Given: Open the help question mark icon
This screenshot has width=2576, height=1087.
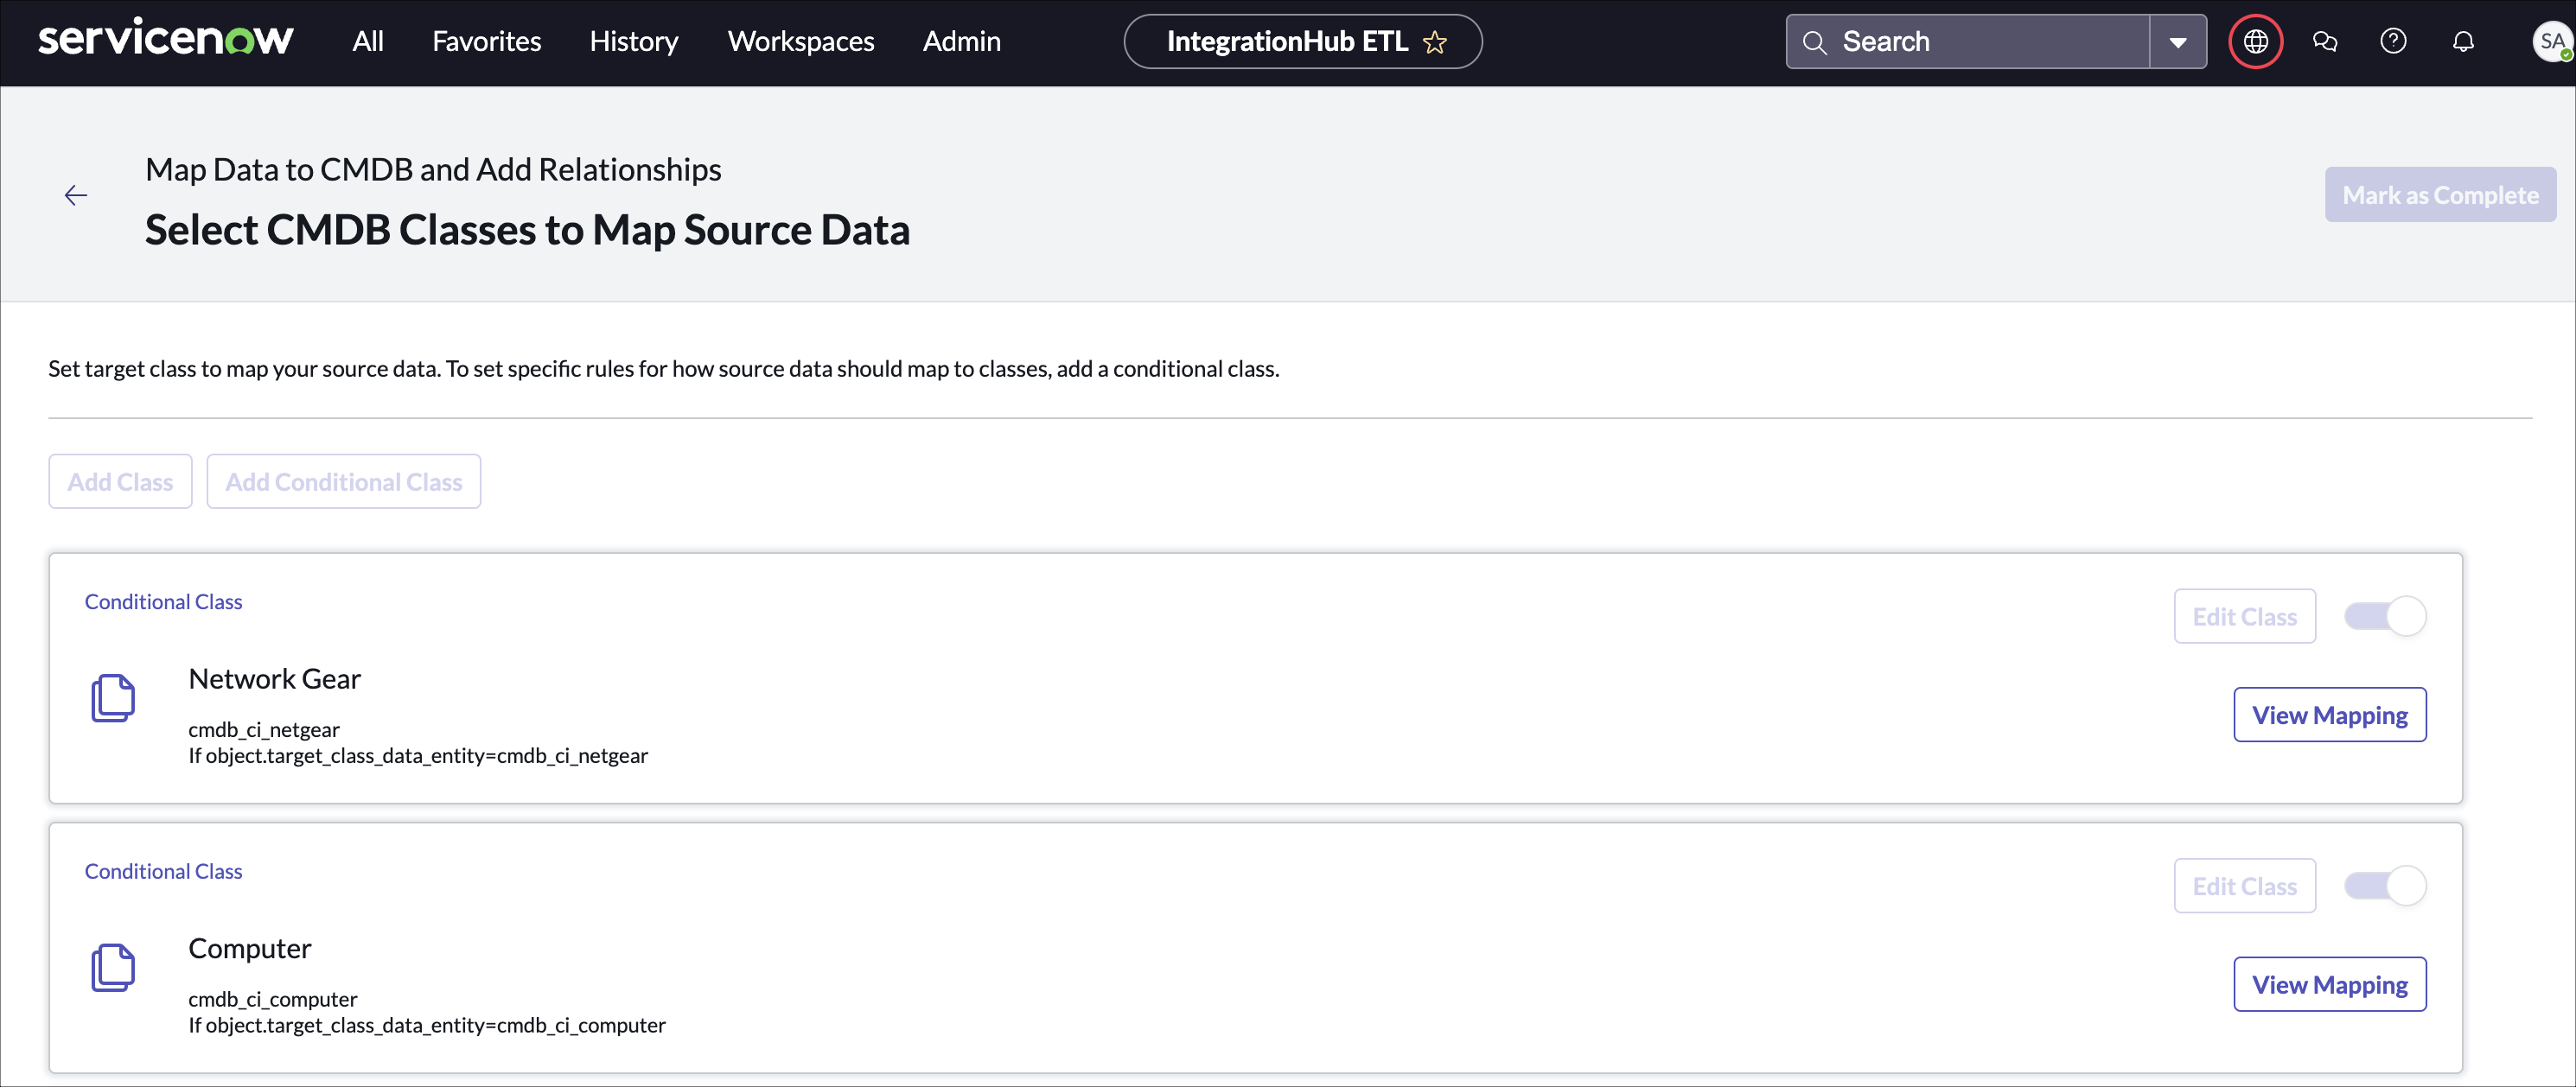Looking at the screenshot, I should [x=2393, y=41].
